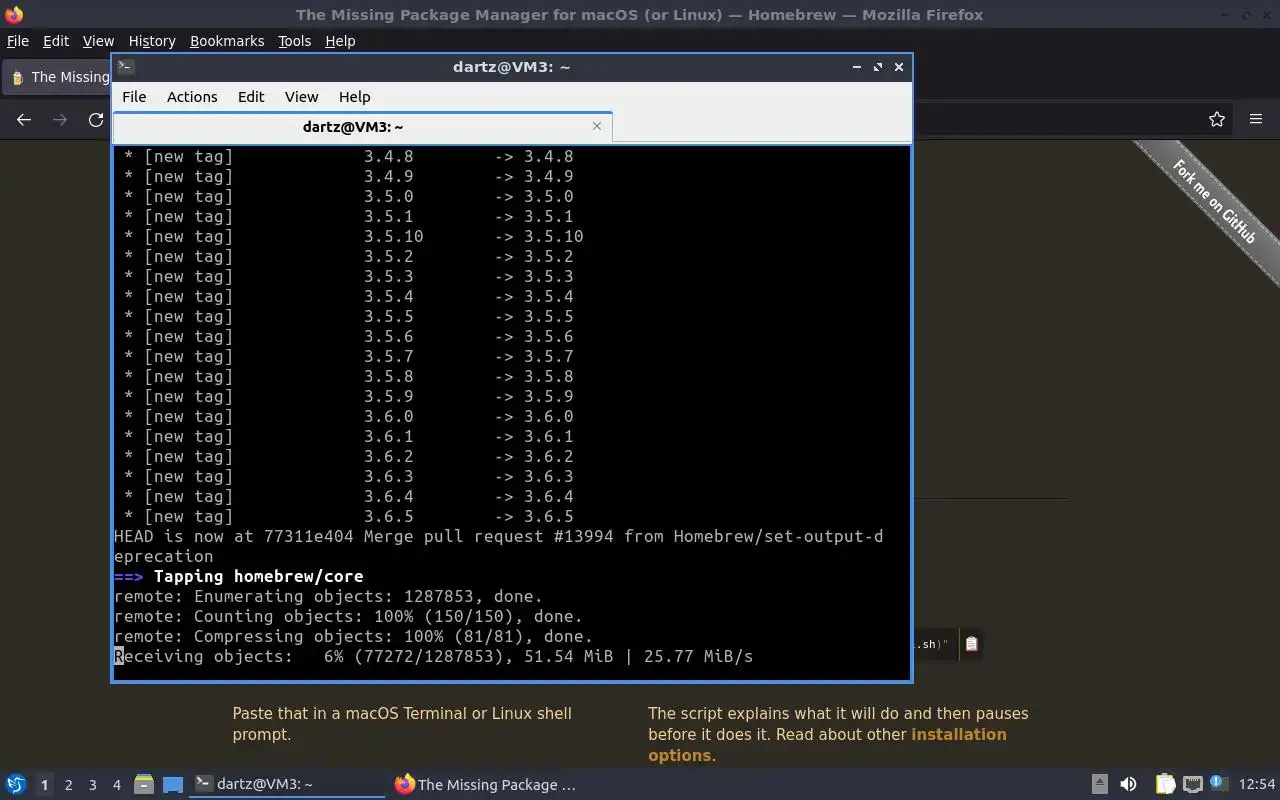
Task: Select the dartz@VM3: ~ terminal tab
Action: tap(362, 127)
